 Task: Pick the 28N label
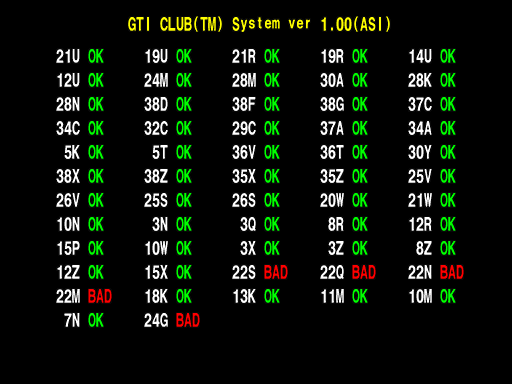68,104
